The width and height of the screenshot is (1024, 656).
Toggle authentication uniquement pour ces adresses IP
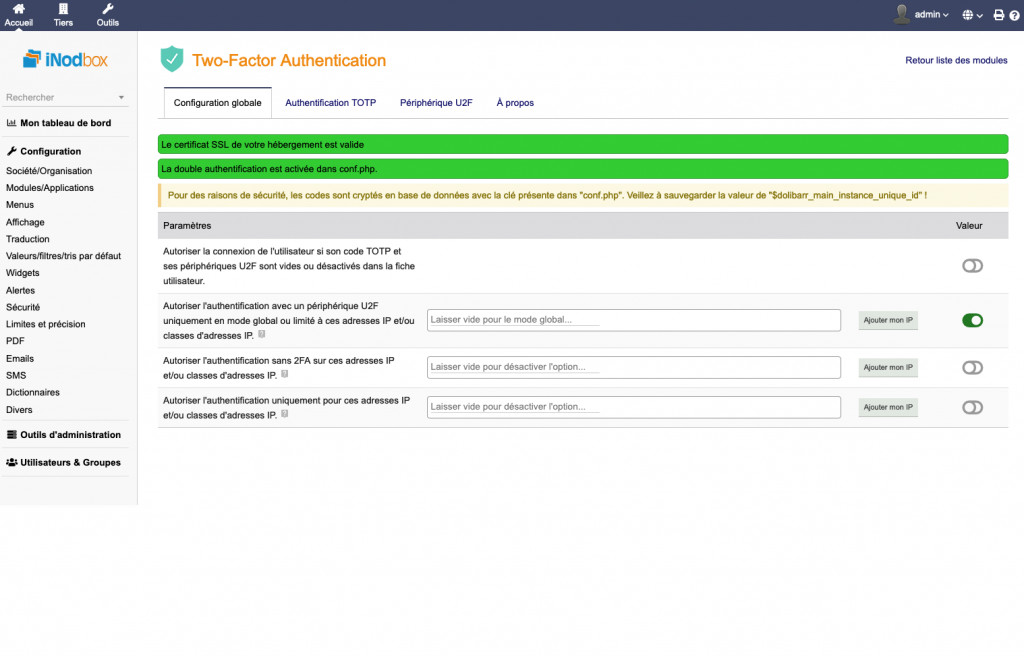tap(972, 408)
